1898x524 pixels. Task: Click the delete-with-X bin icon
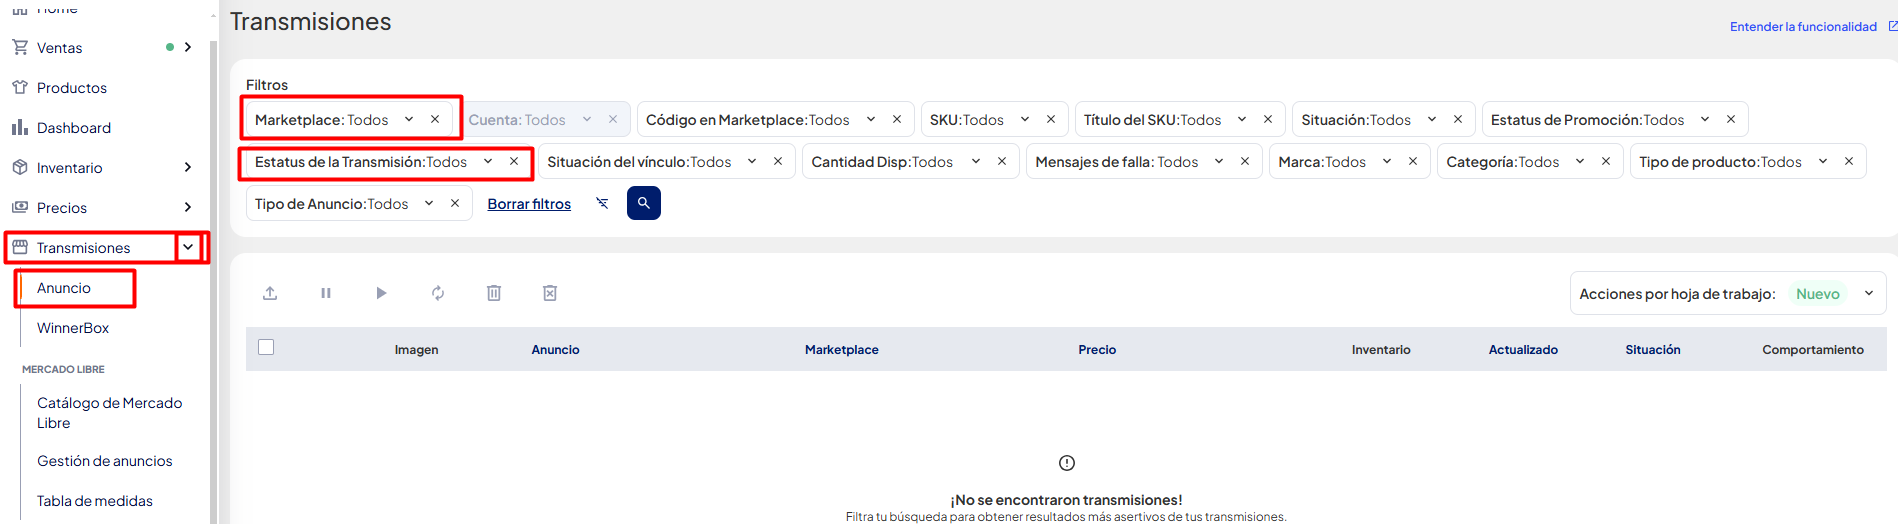[550, 293]
